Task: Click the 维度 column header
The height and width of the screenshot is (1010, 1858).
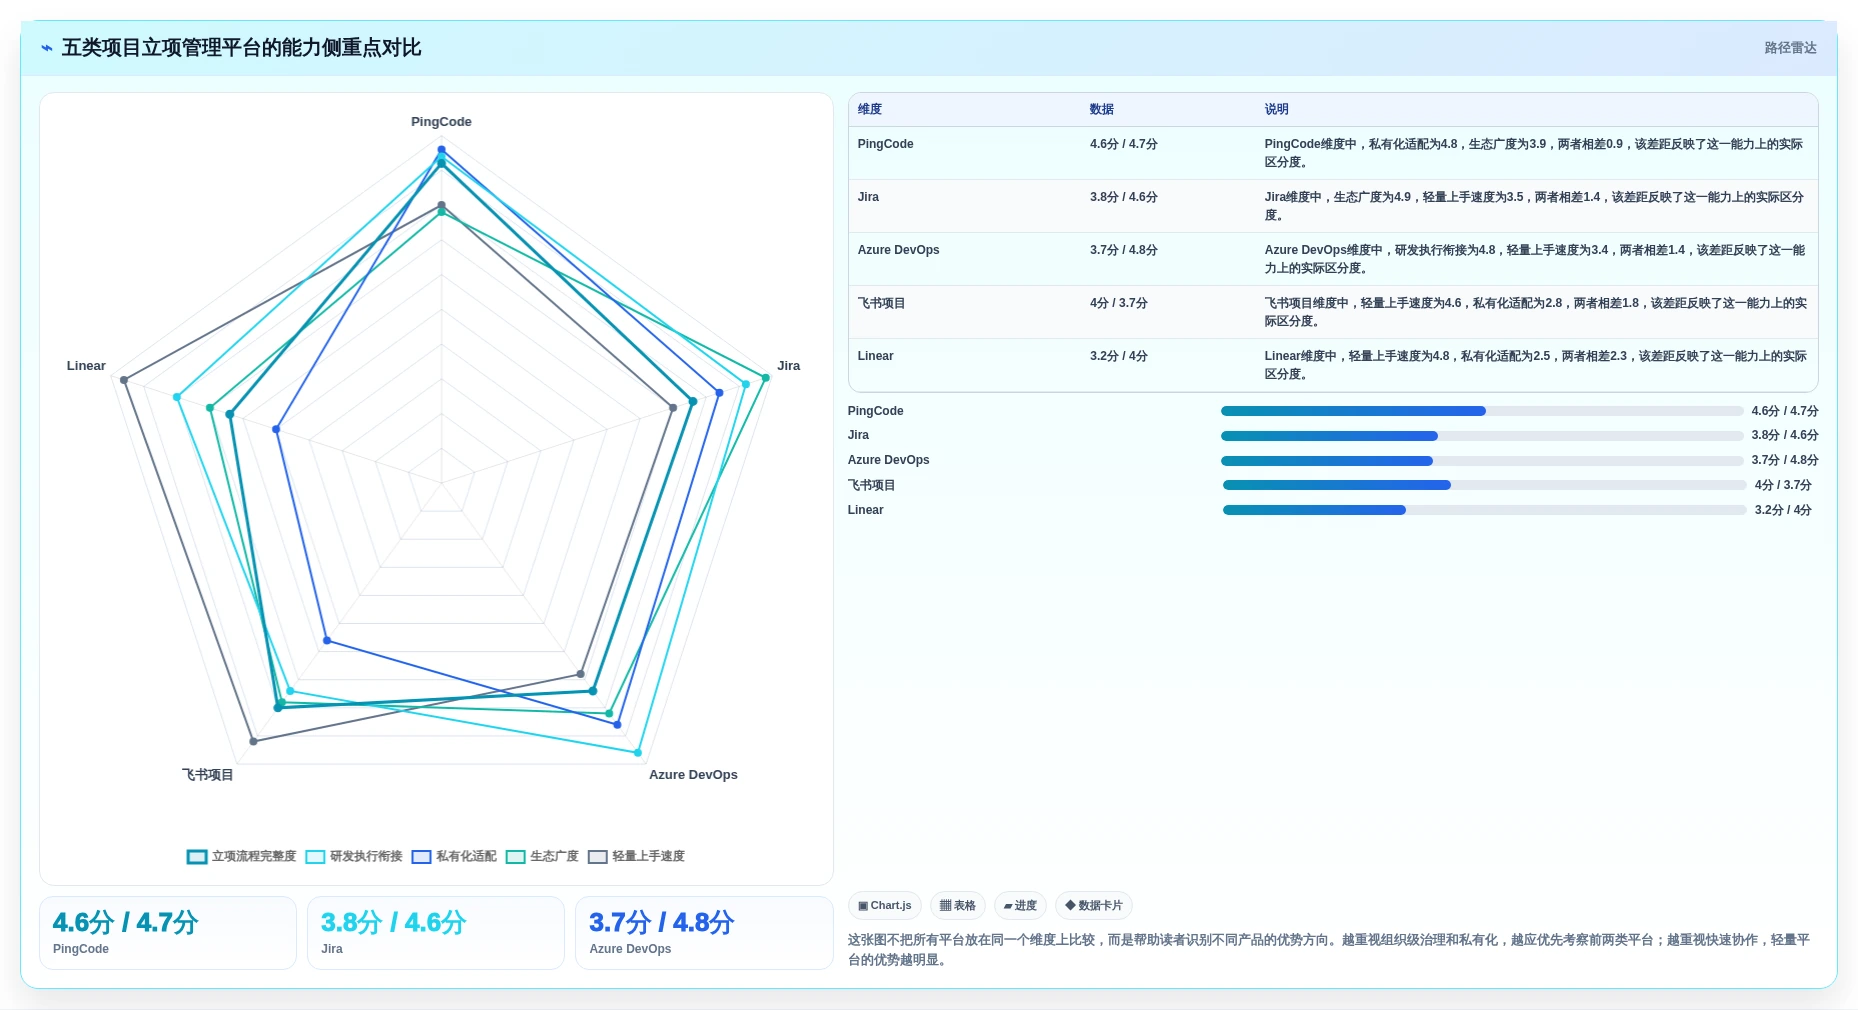Action: tap(870, 109)
